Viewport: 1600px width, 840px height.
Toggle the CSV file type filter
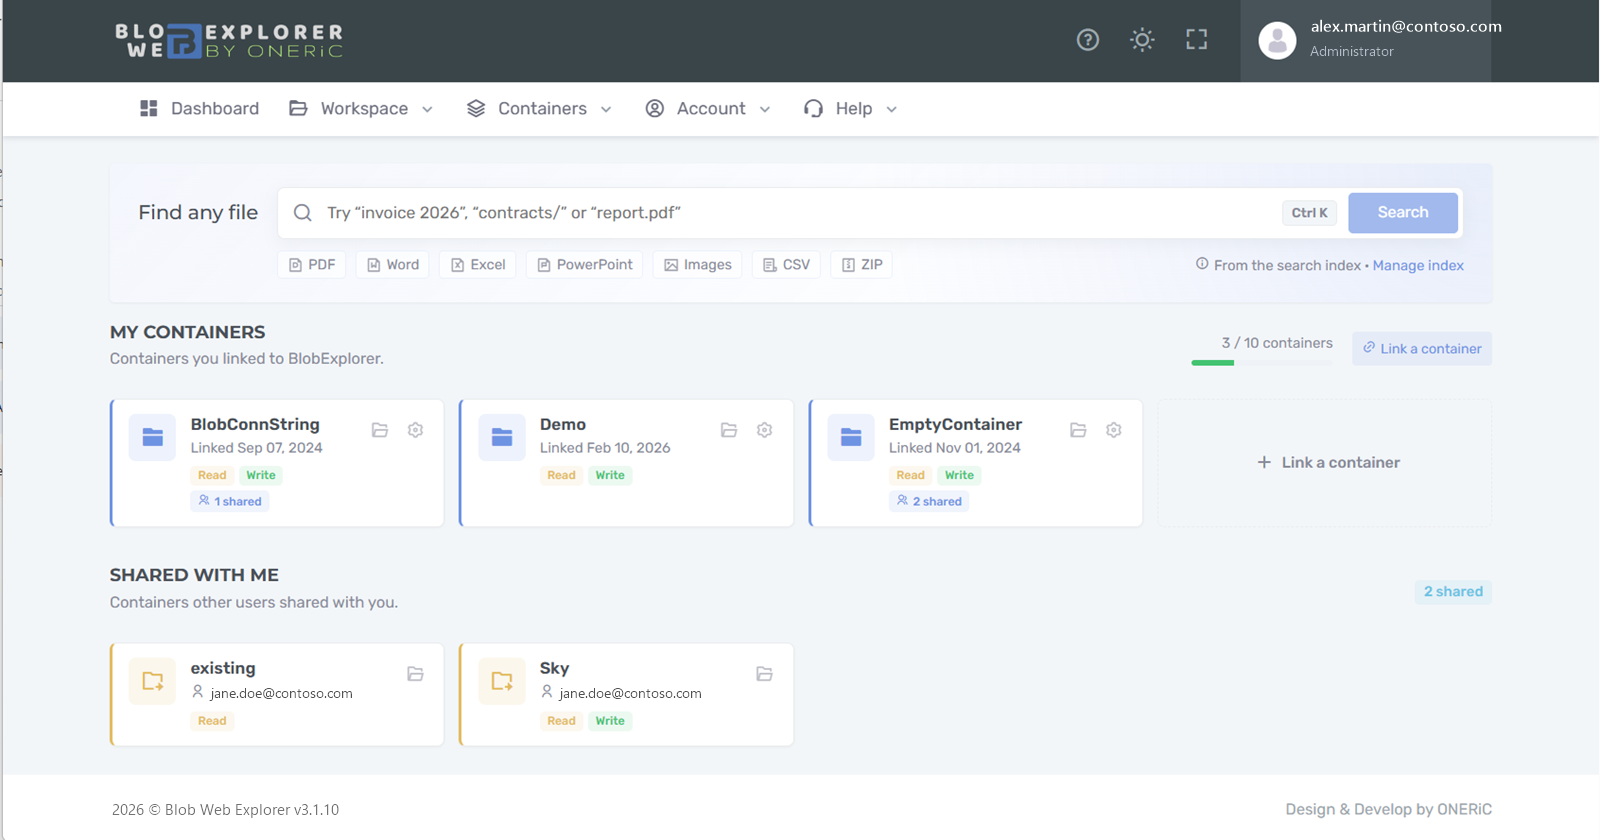point(787,265)
